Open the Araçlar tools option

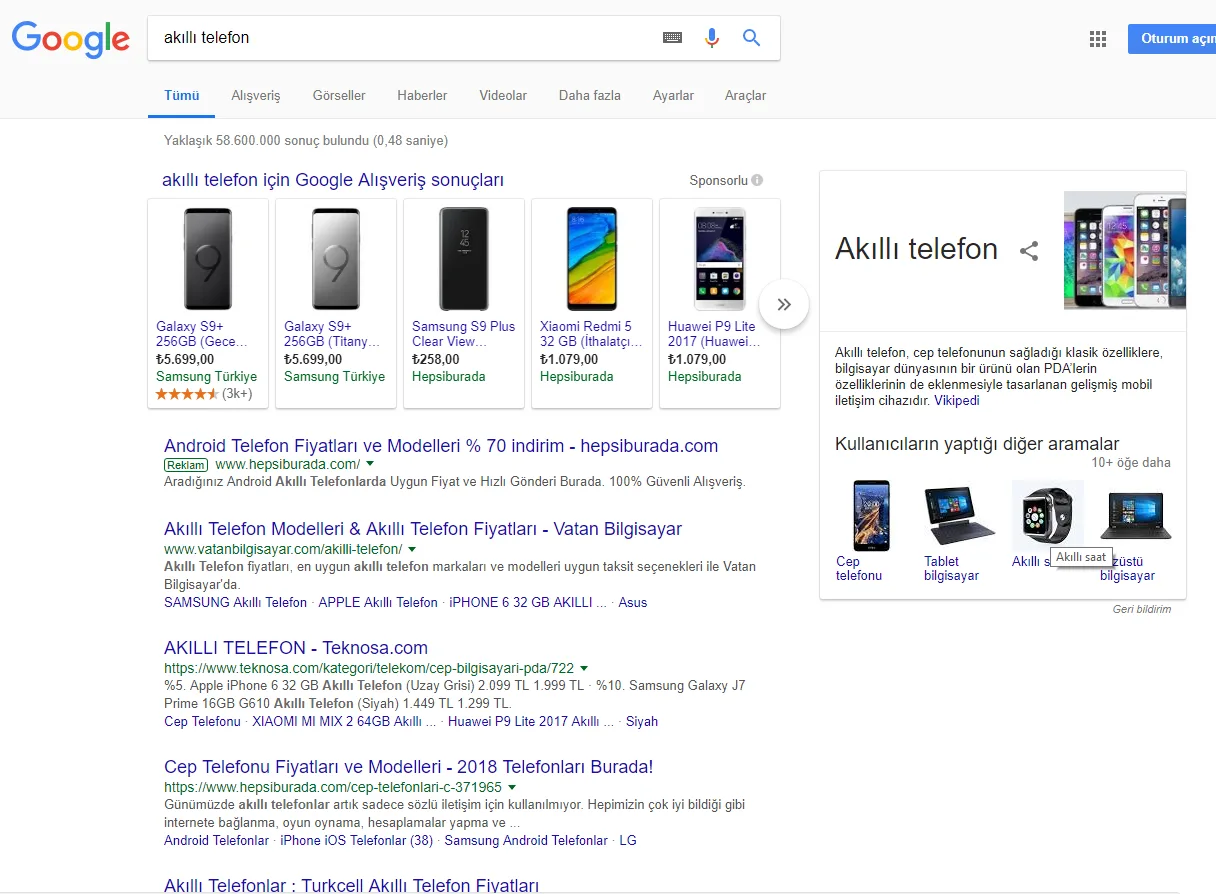(x=745, y=96)
